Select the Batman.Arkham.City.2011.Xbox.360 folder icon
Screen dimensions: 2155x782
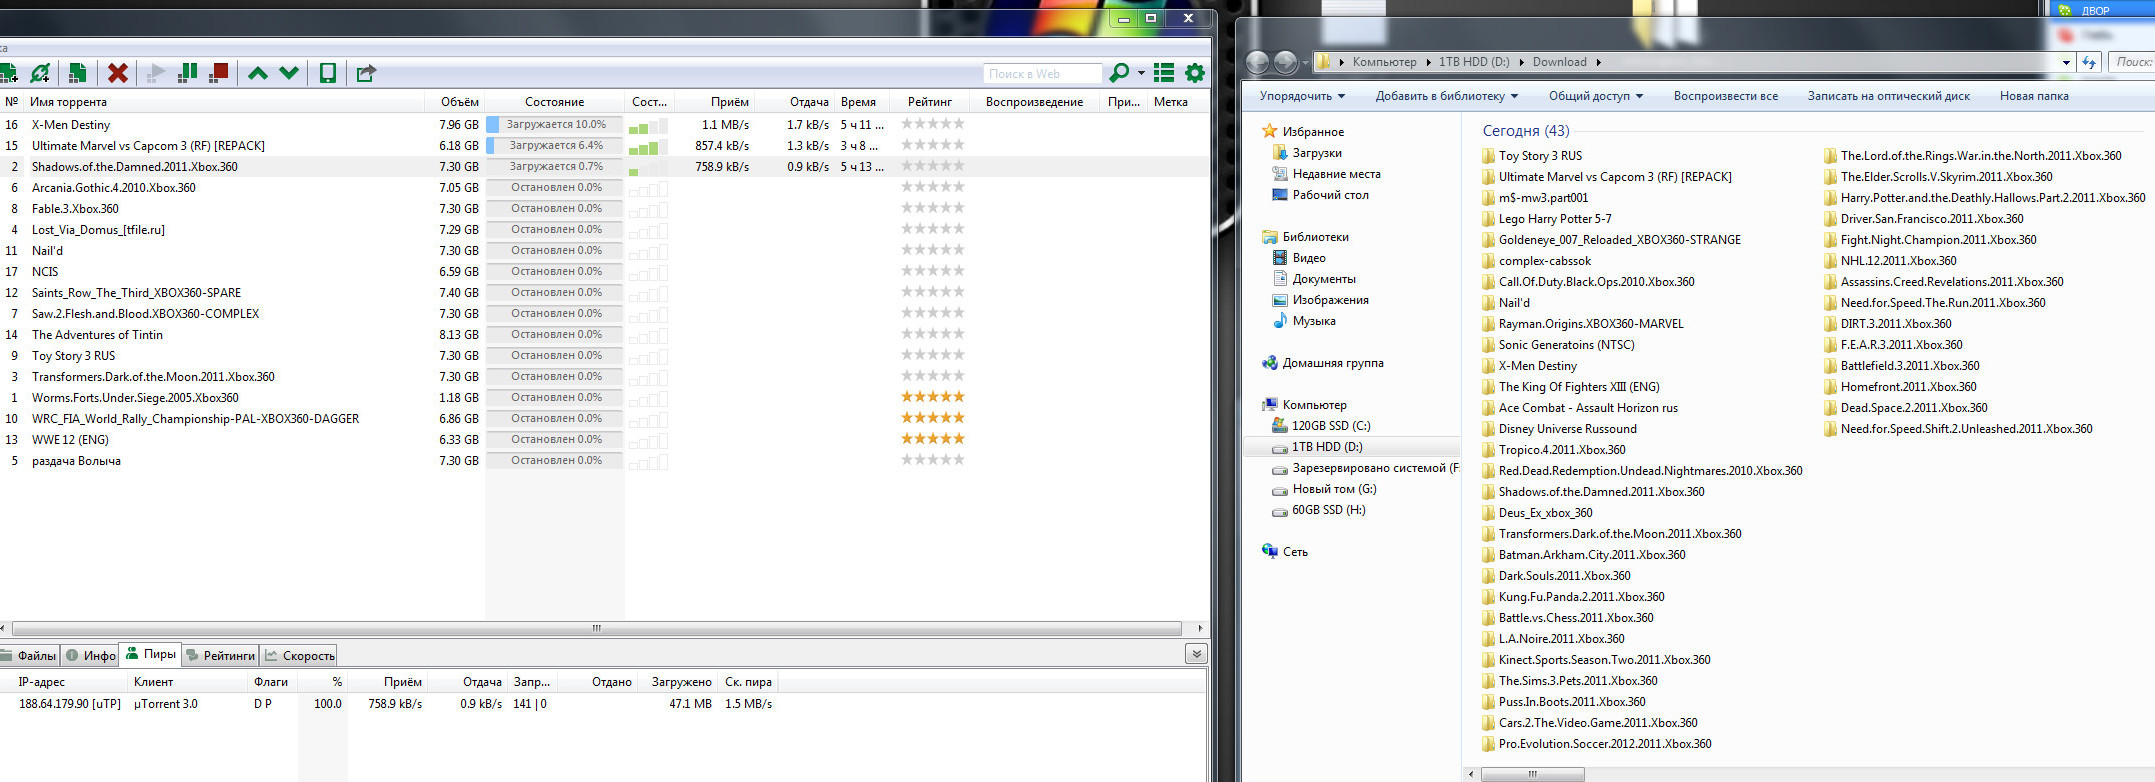click(x=1488, y=555)
